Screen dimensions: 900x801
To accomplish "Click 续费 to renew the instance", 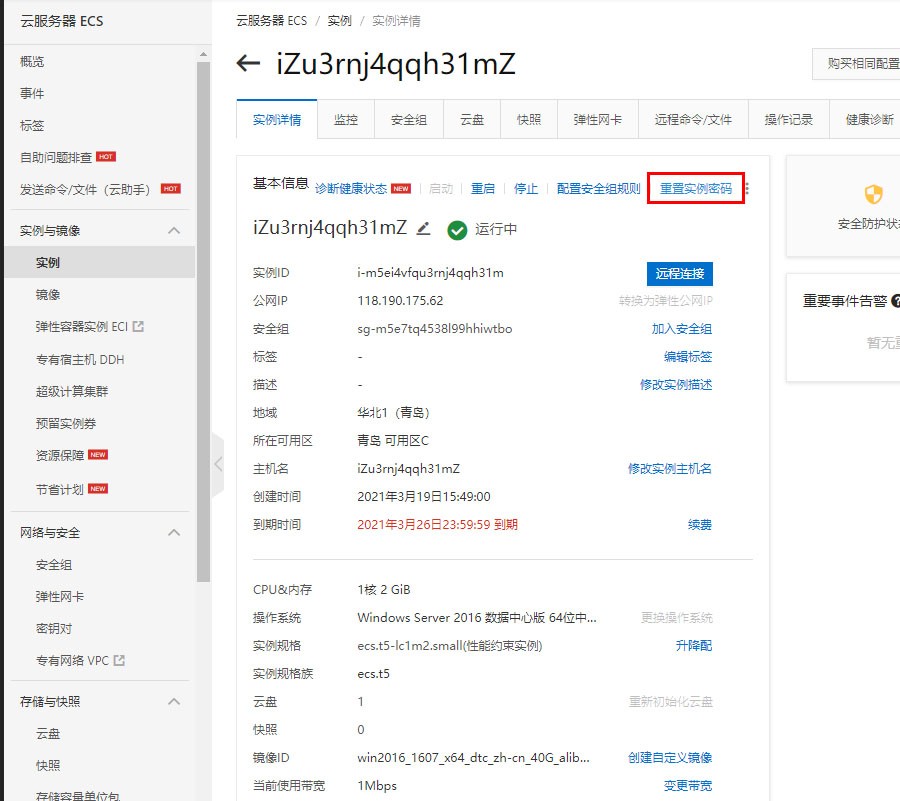I will point(700,524).
